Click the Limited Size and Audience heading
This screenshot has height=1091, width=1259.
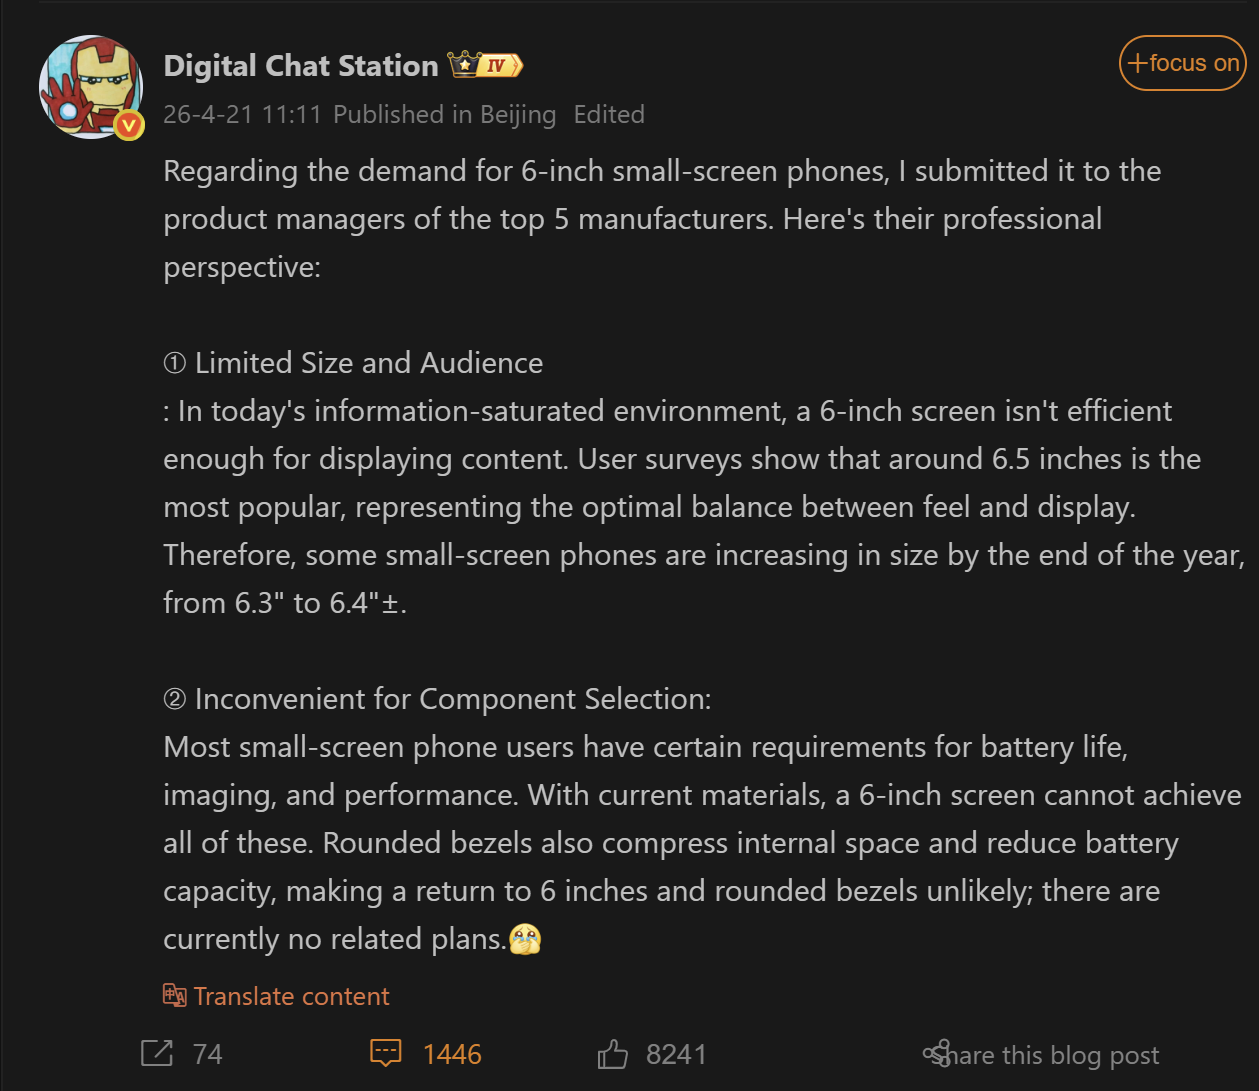(368, 363)
